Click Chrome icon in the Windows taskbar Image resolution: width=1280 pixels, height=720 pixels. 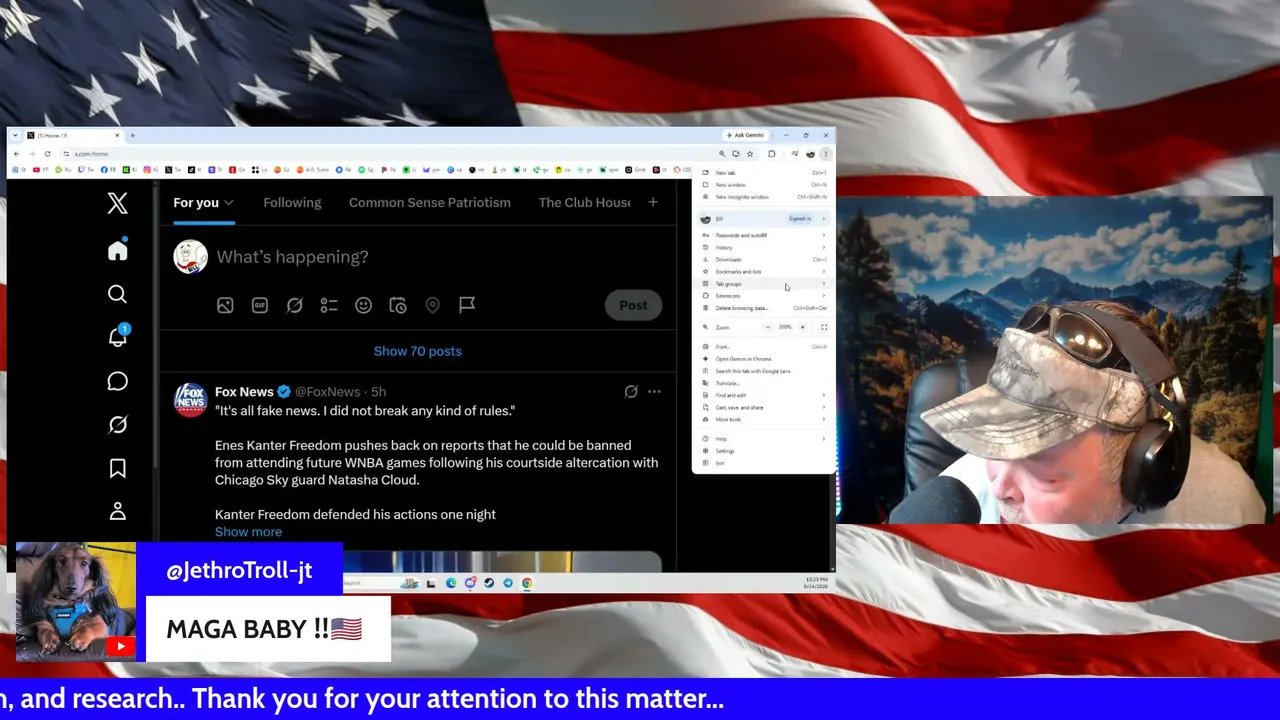[527, 583]
